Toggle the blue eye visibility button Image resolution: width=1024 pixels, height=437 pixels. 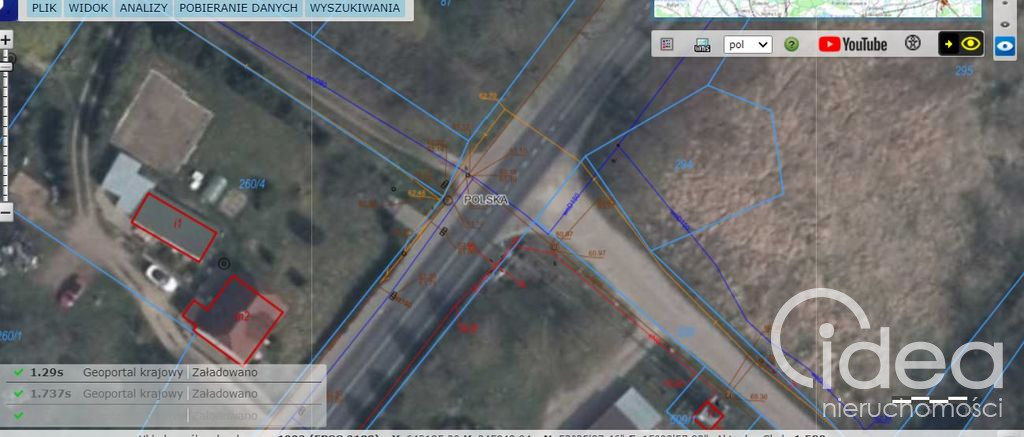[1004, 46]
